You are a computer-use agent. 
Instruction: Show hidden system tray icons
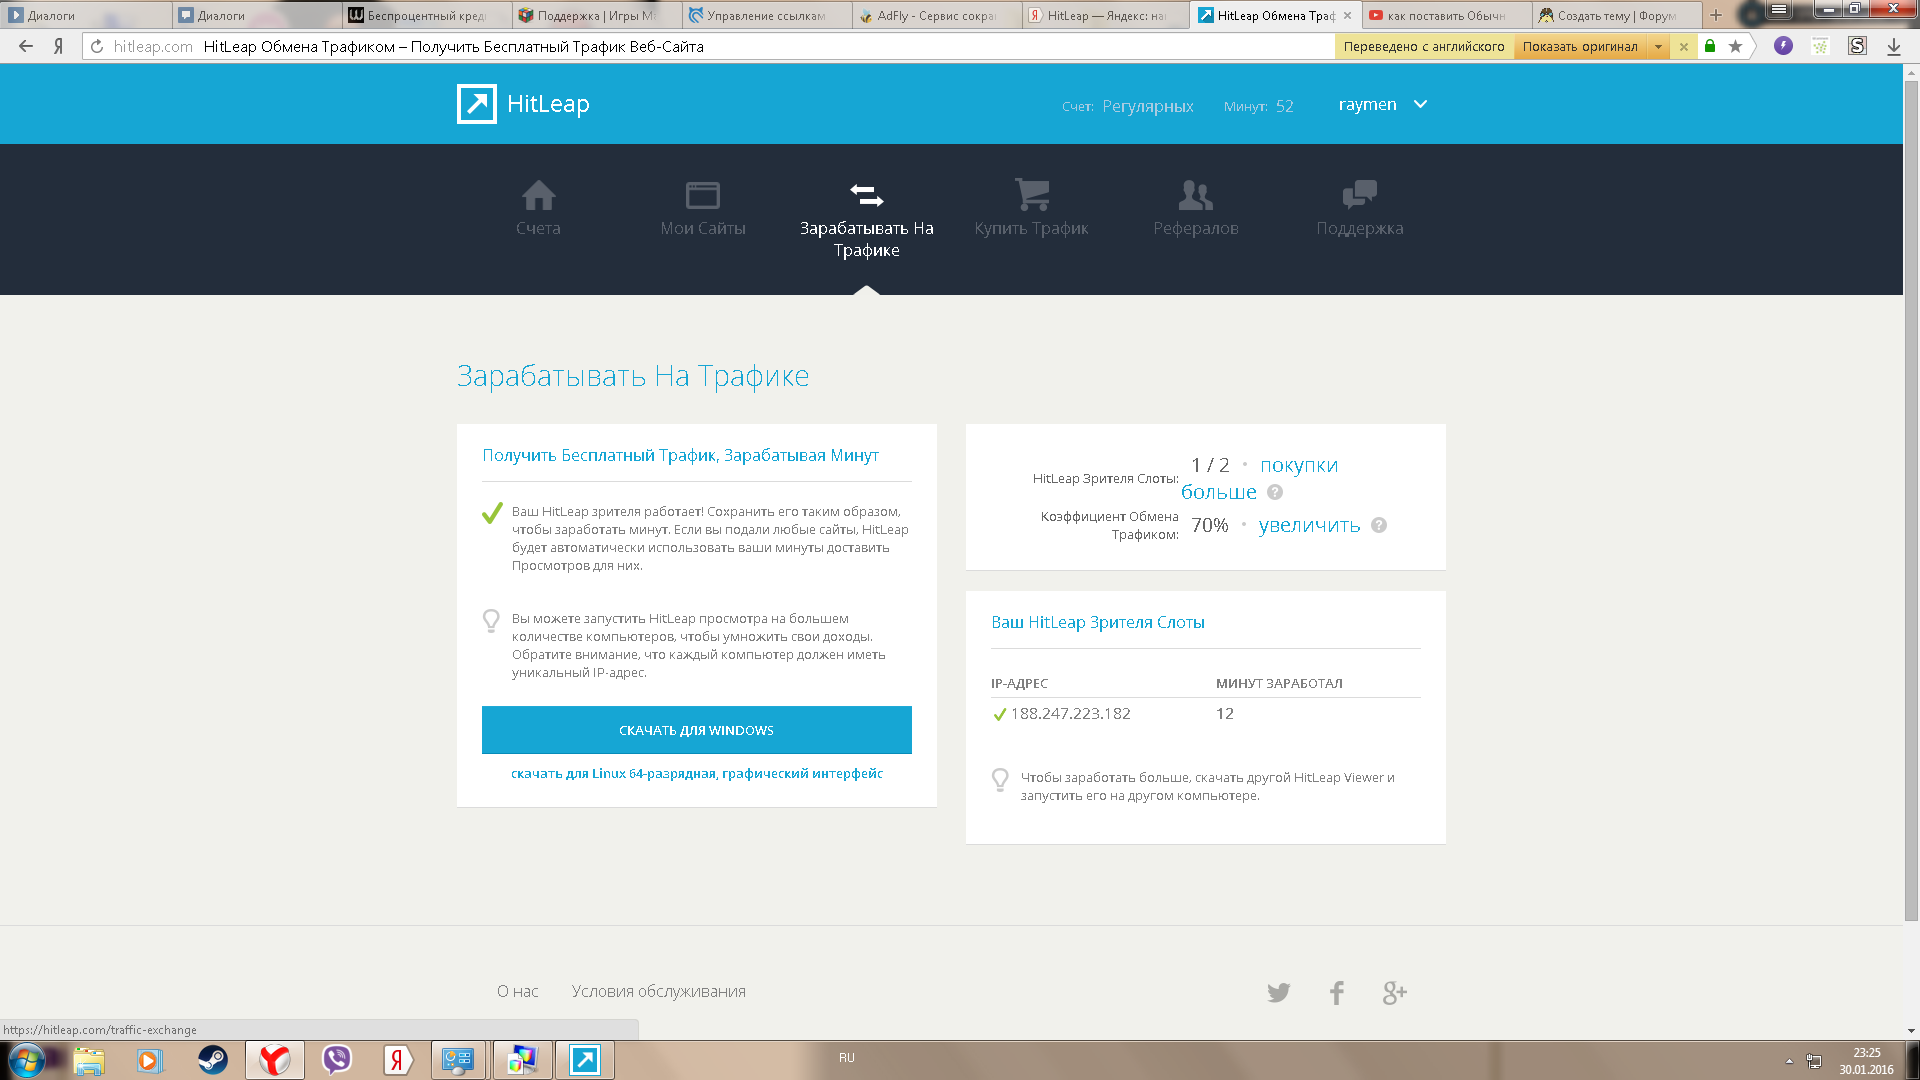point(1789,1061)
